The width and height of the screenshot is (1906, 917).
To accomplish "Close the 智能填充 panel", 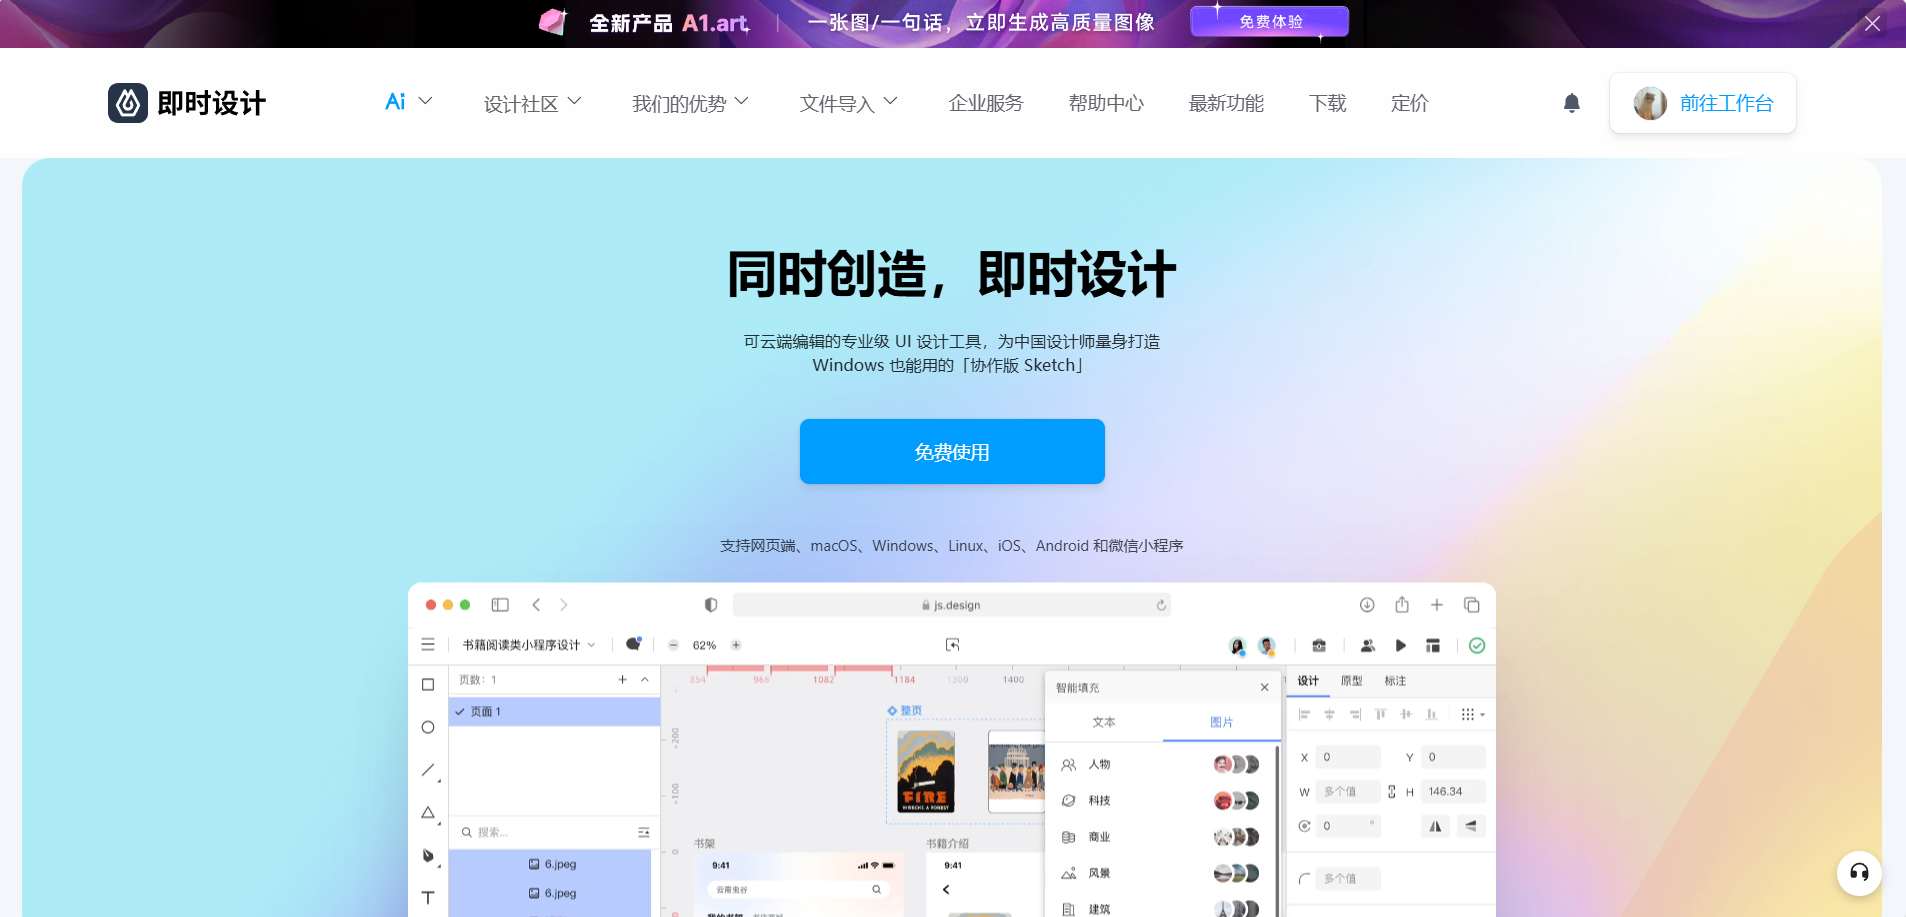I will (1265, 687).
